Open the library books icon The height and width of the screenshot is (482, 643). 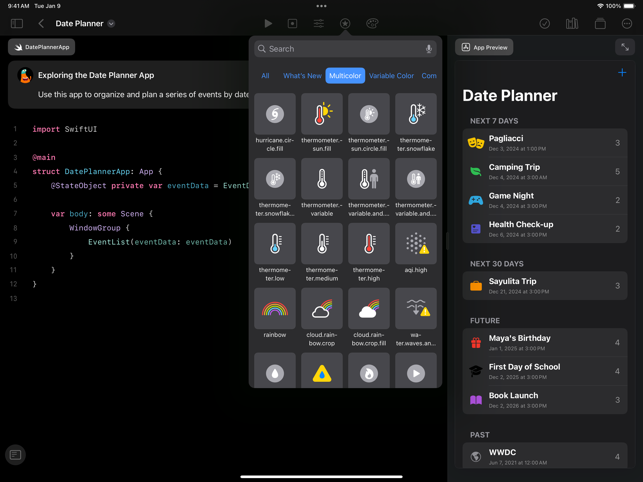(572, 23)
